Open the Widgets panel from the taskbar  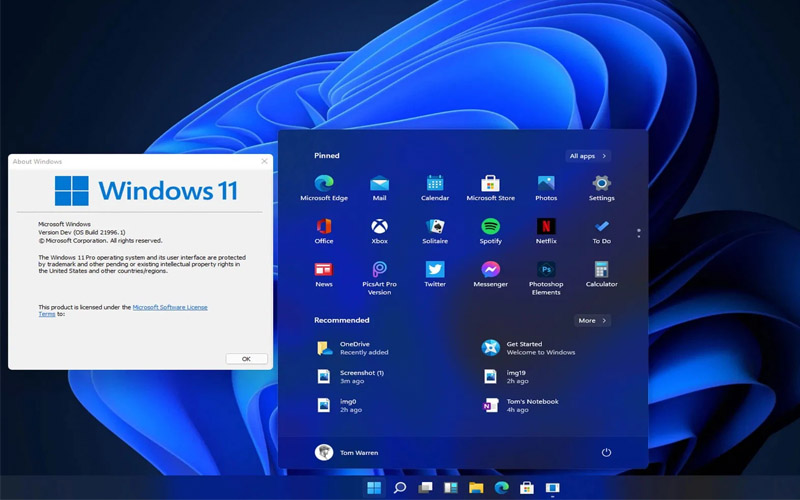pos(451,488)
